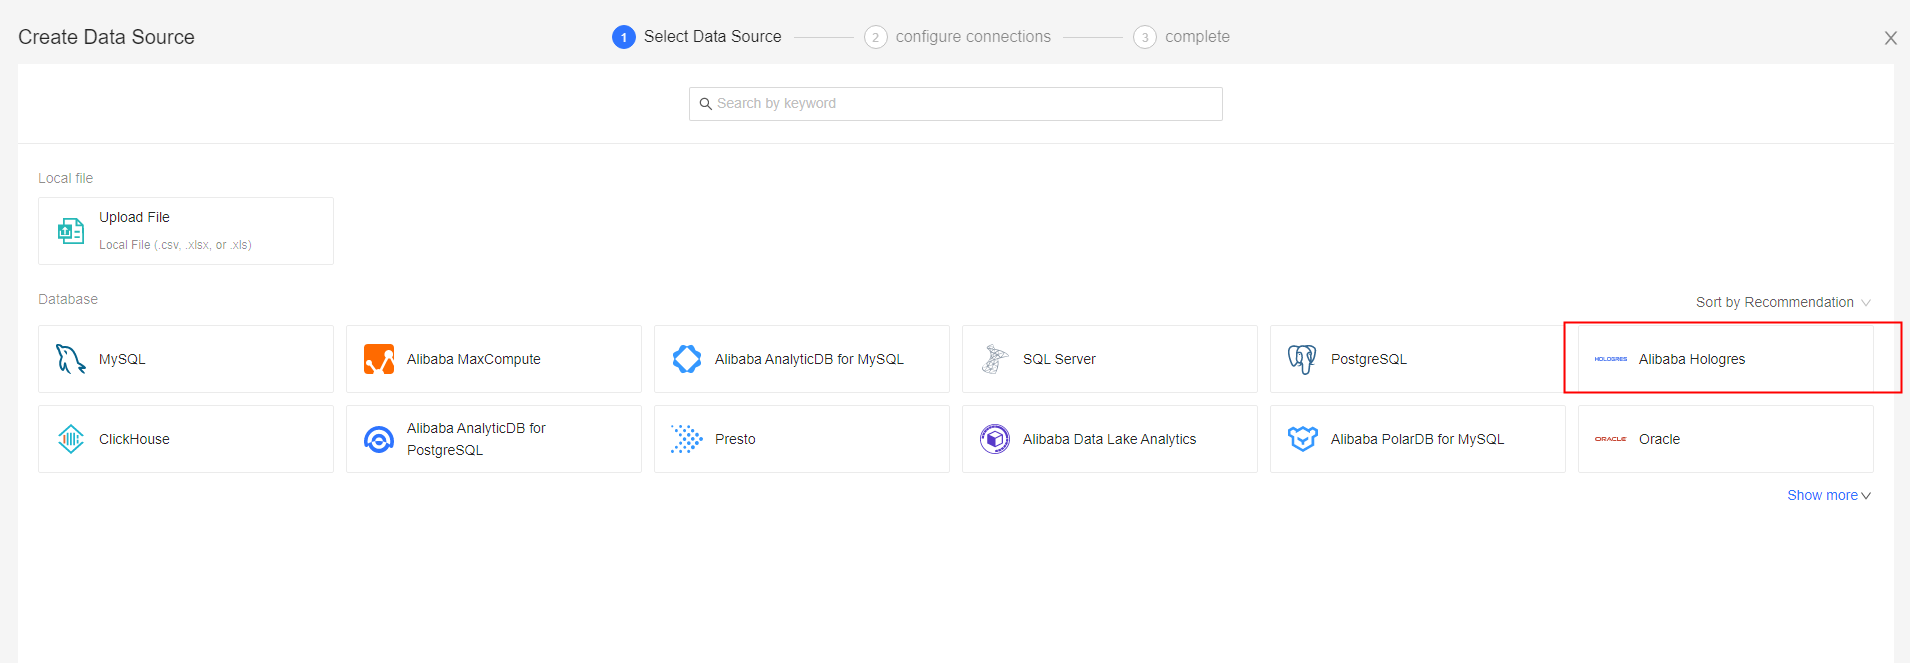Select step 1 Select Data Source
1910x663 pixels.
click(697, 37)
